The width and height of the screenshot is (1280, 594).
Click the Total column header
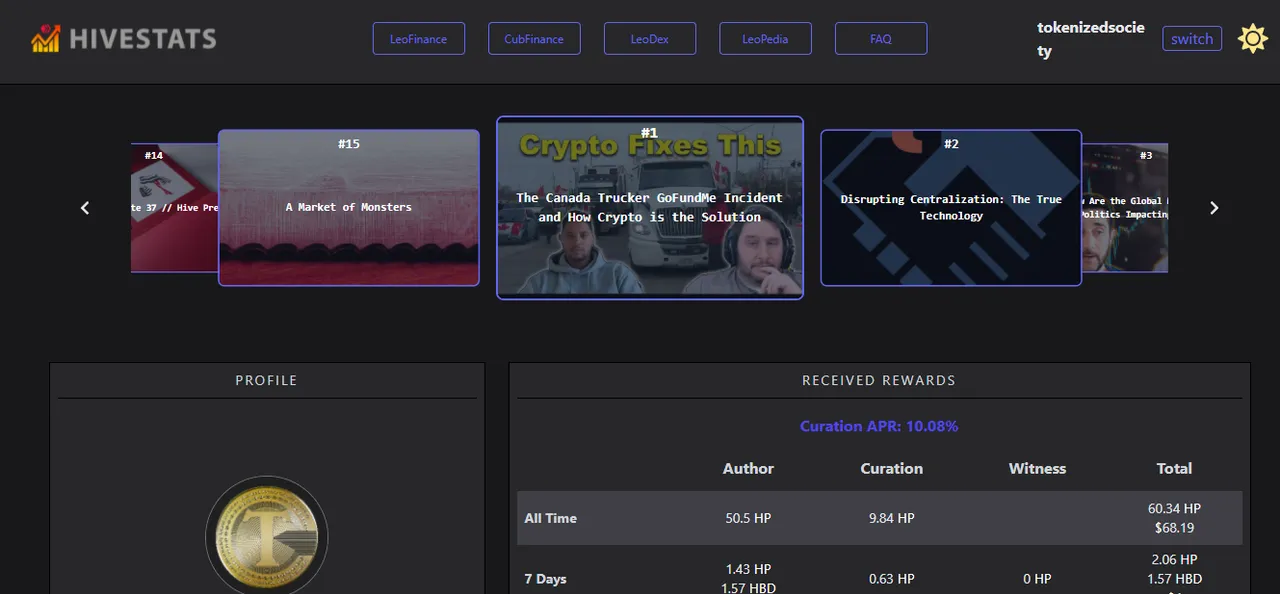click(1174, 468)
